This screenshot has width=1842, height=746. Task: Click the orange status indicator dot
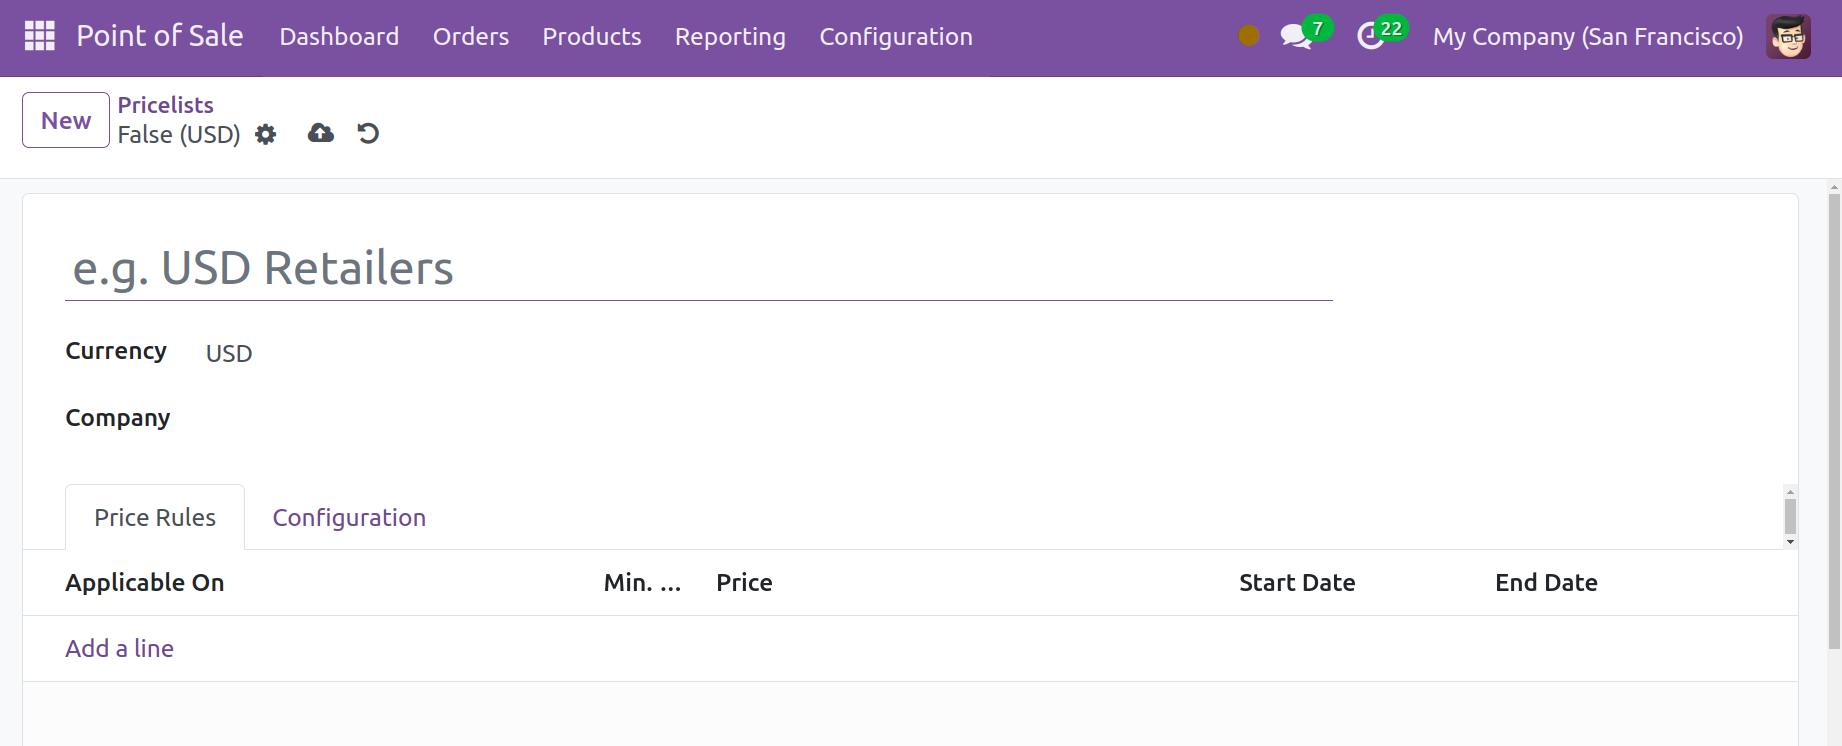click(x=1248, y=36)
